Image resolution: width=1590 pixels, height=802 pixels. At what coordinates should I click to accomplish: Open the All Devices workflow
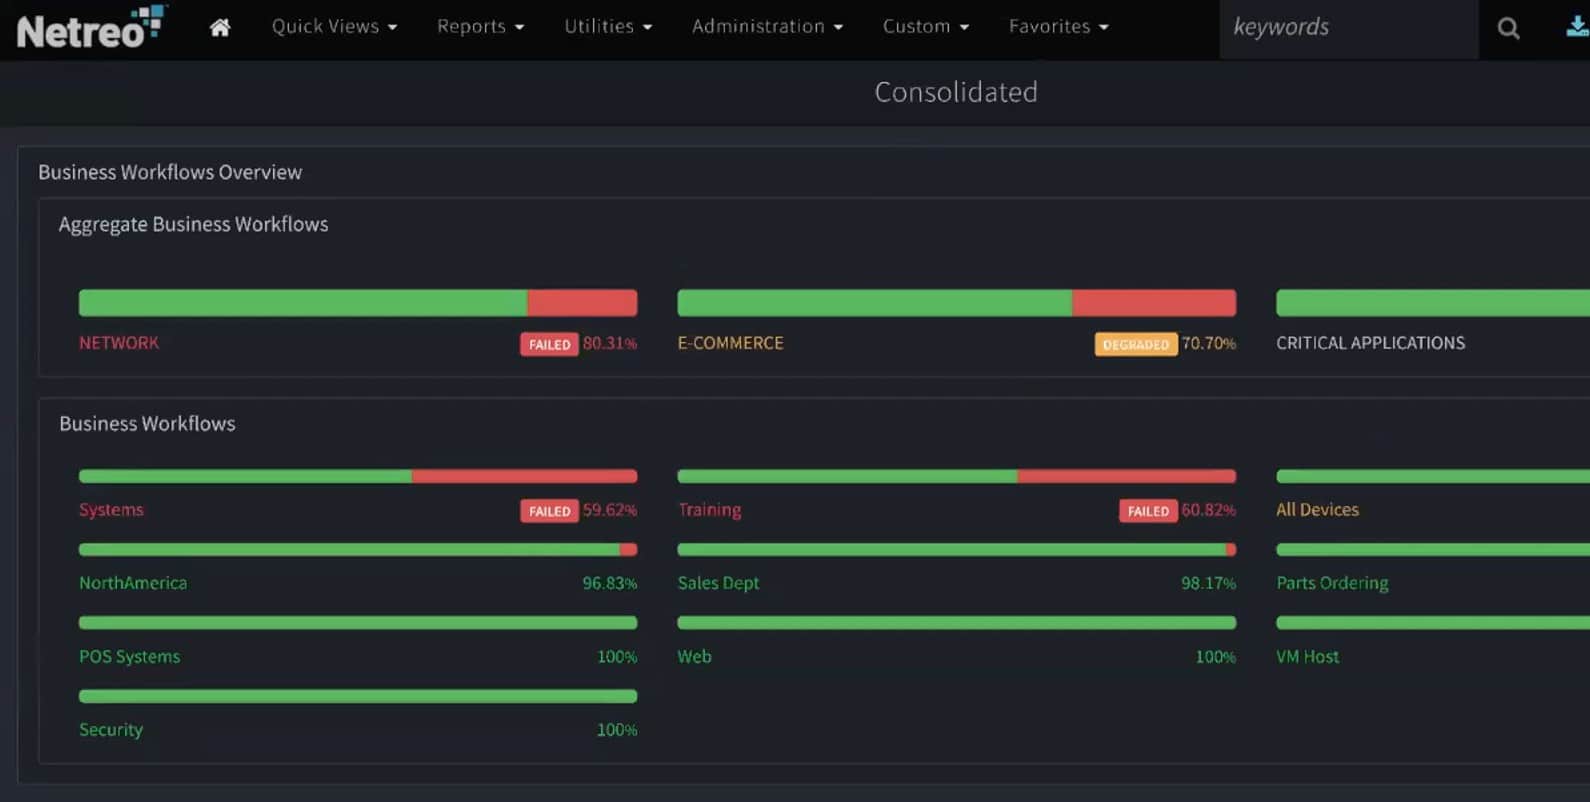(x=1317, y=510)
